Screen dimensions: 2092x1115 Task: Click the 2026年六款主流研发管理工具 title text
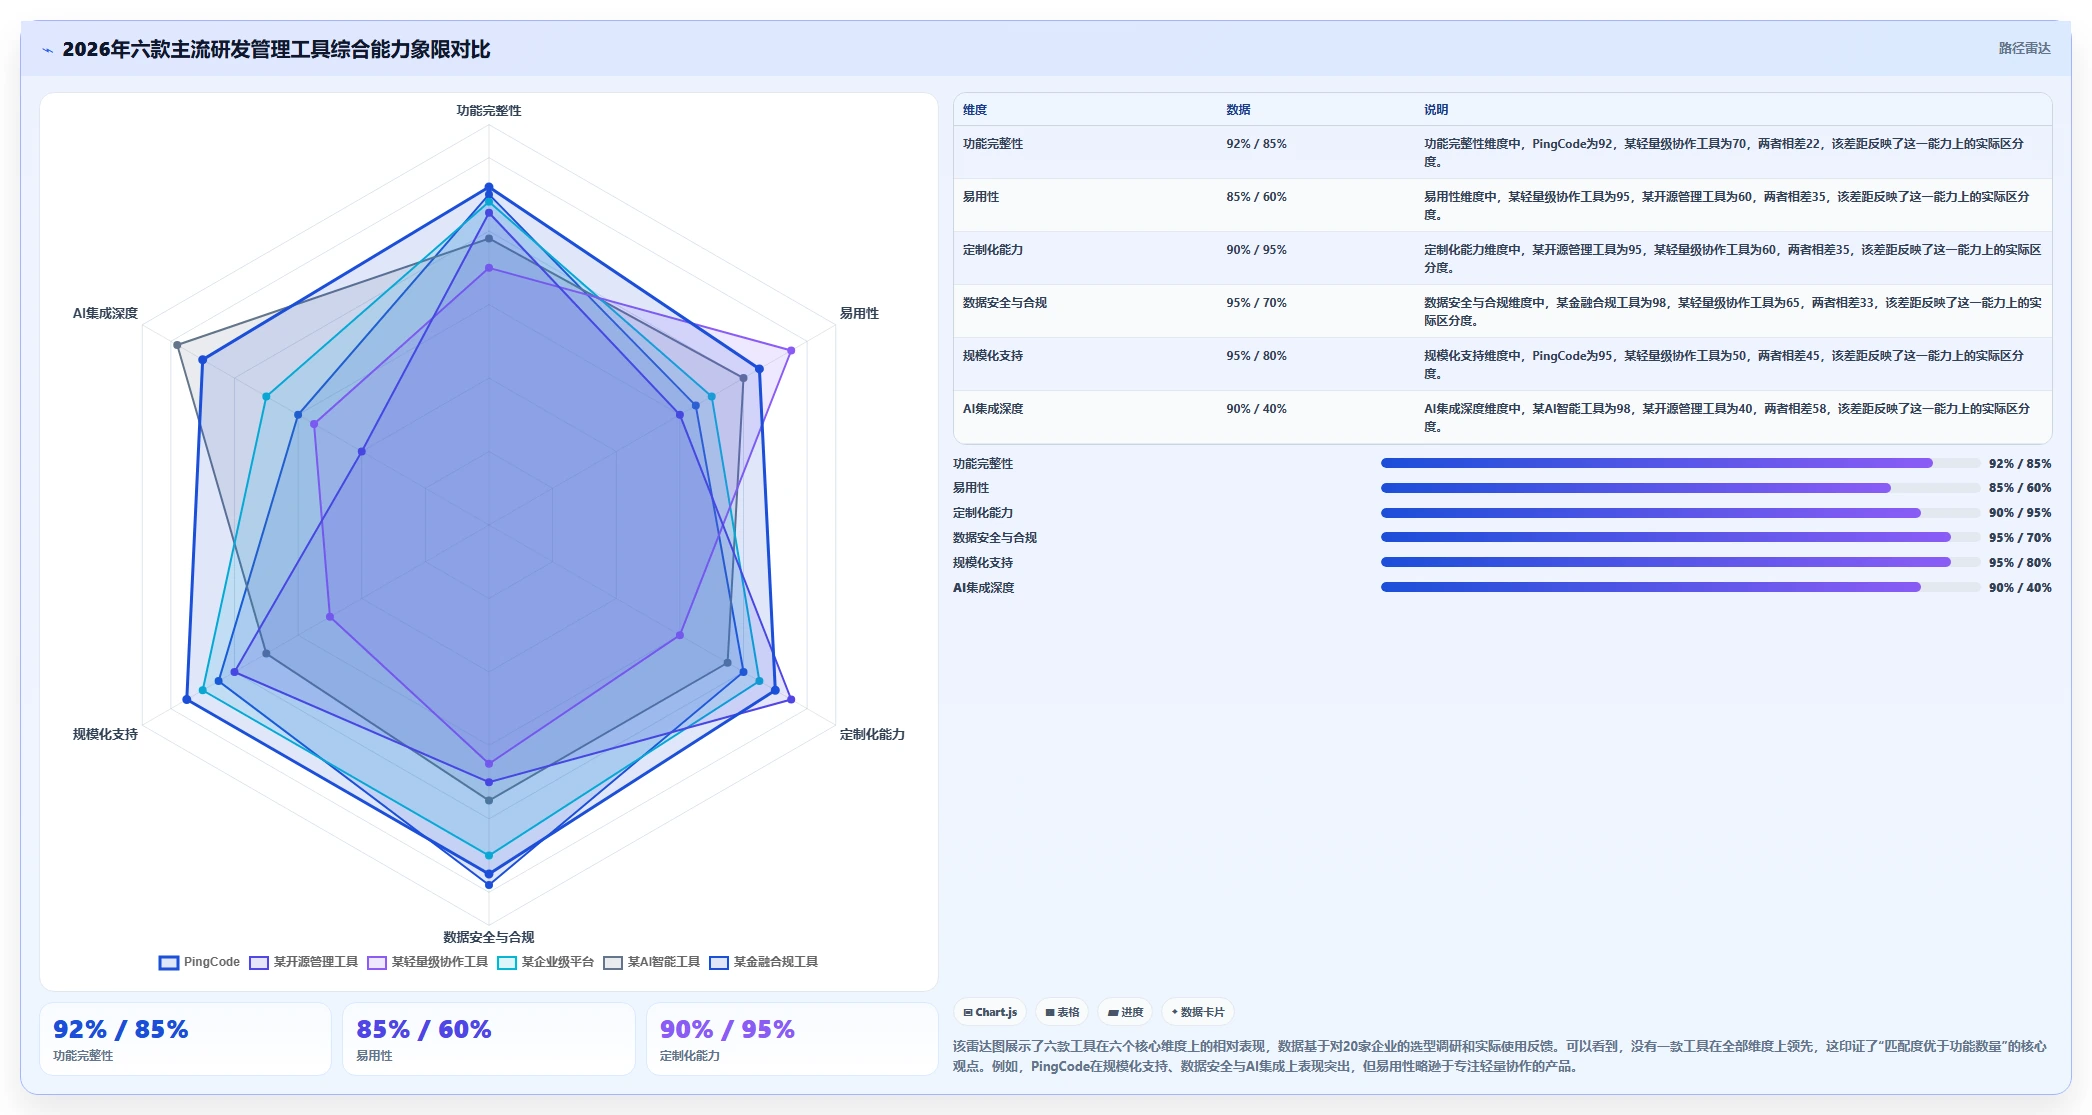click(x=276, y=49)
